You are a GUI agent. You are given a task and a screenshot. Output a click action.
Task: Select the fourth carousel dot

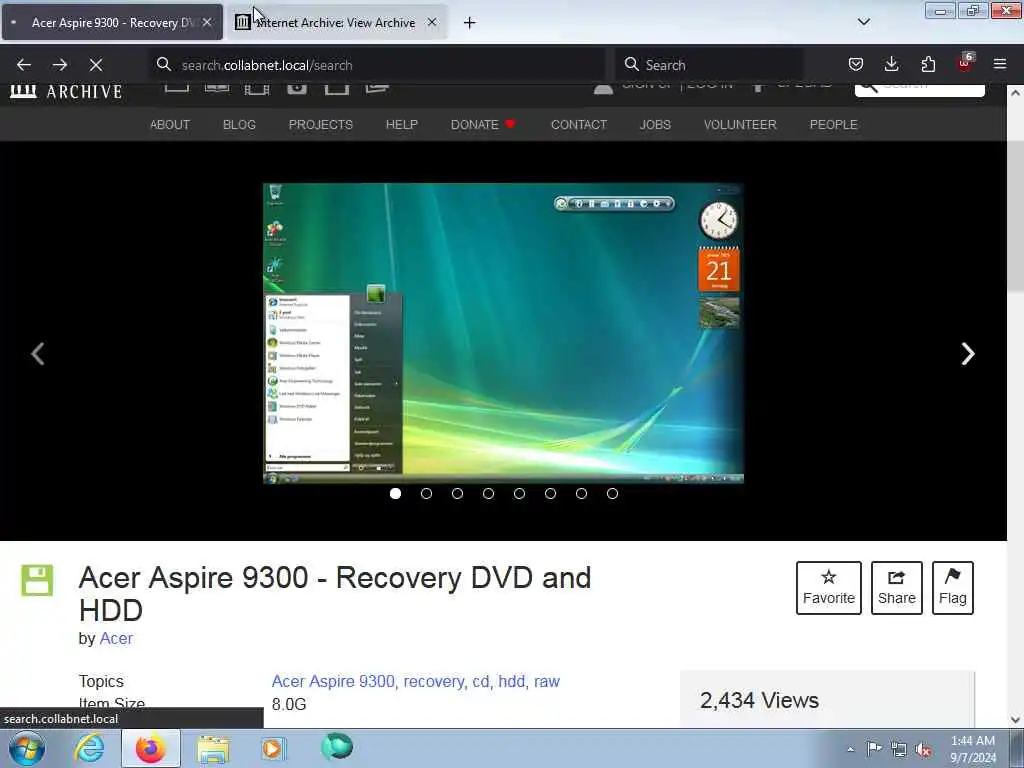click(488, 494)
